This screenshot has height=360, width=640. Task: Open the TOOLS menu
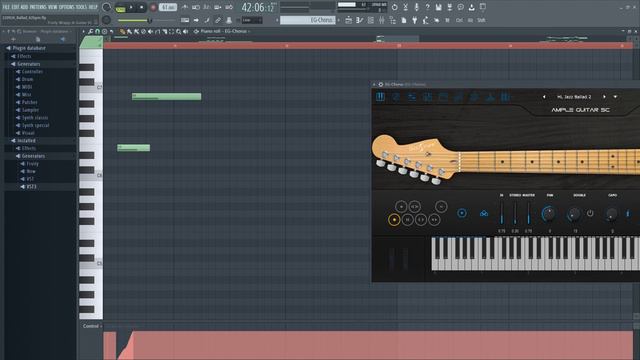[81, 7]
